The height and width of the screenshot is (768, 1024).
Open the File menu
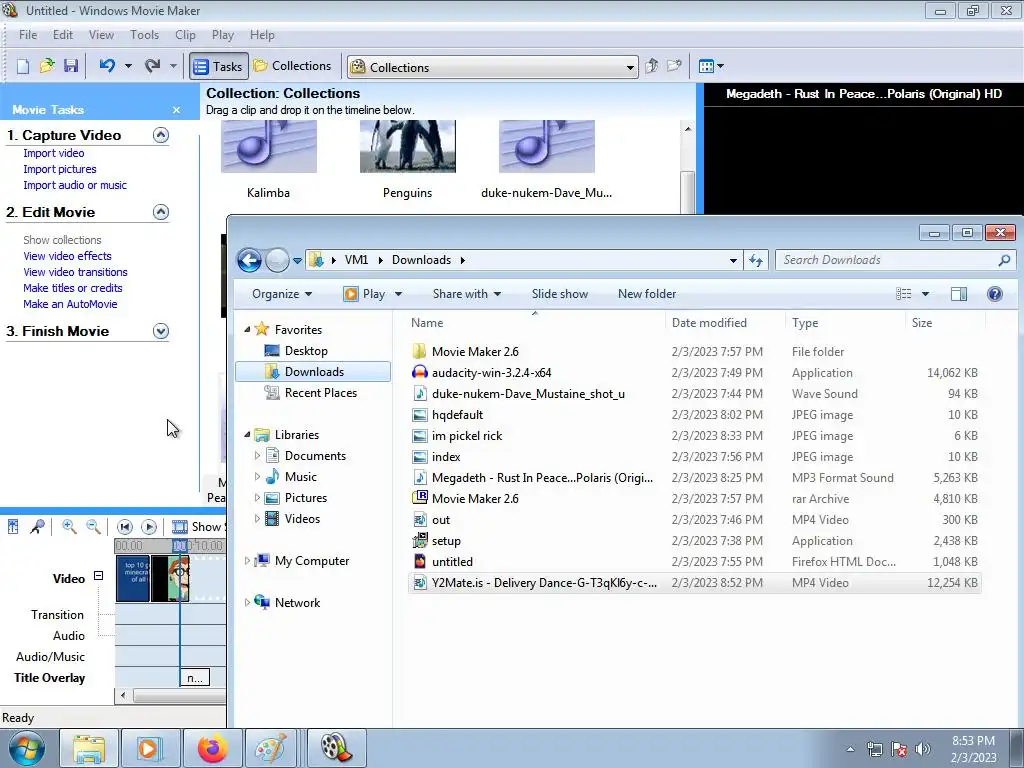pyautogui.click(x=27, y=35)
